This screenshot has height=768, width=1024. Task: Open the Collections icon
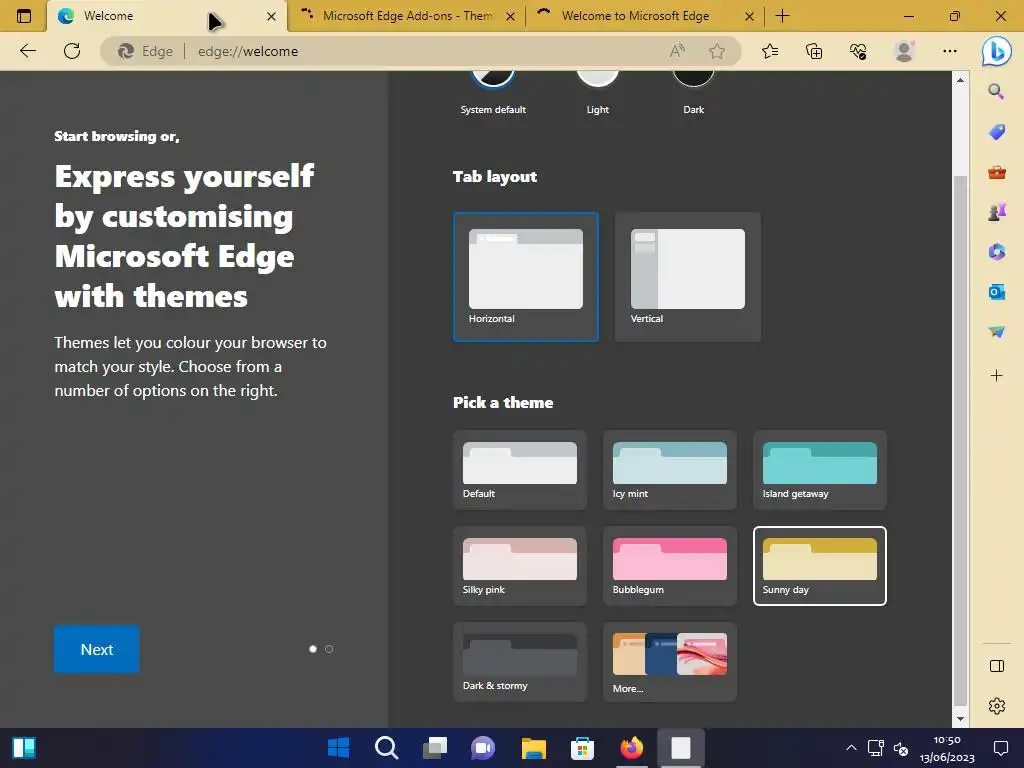pos(814,51)
